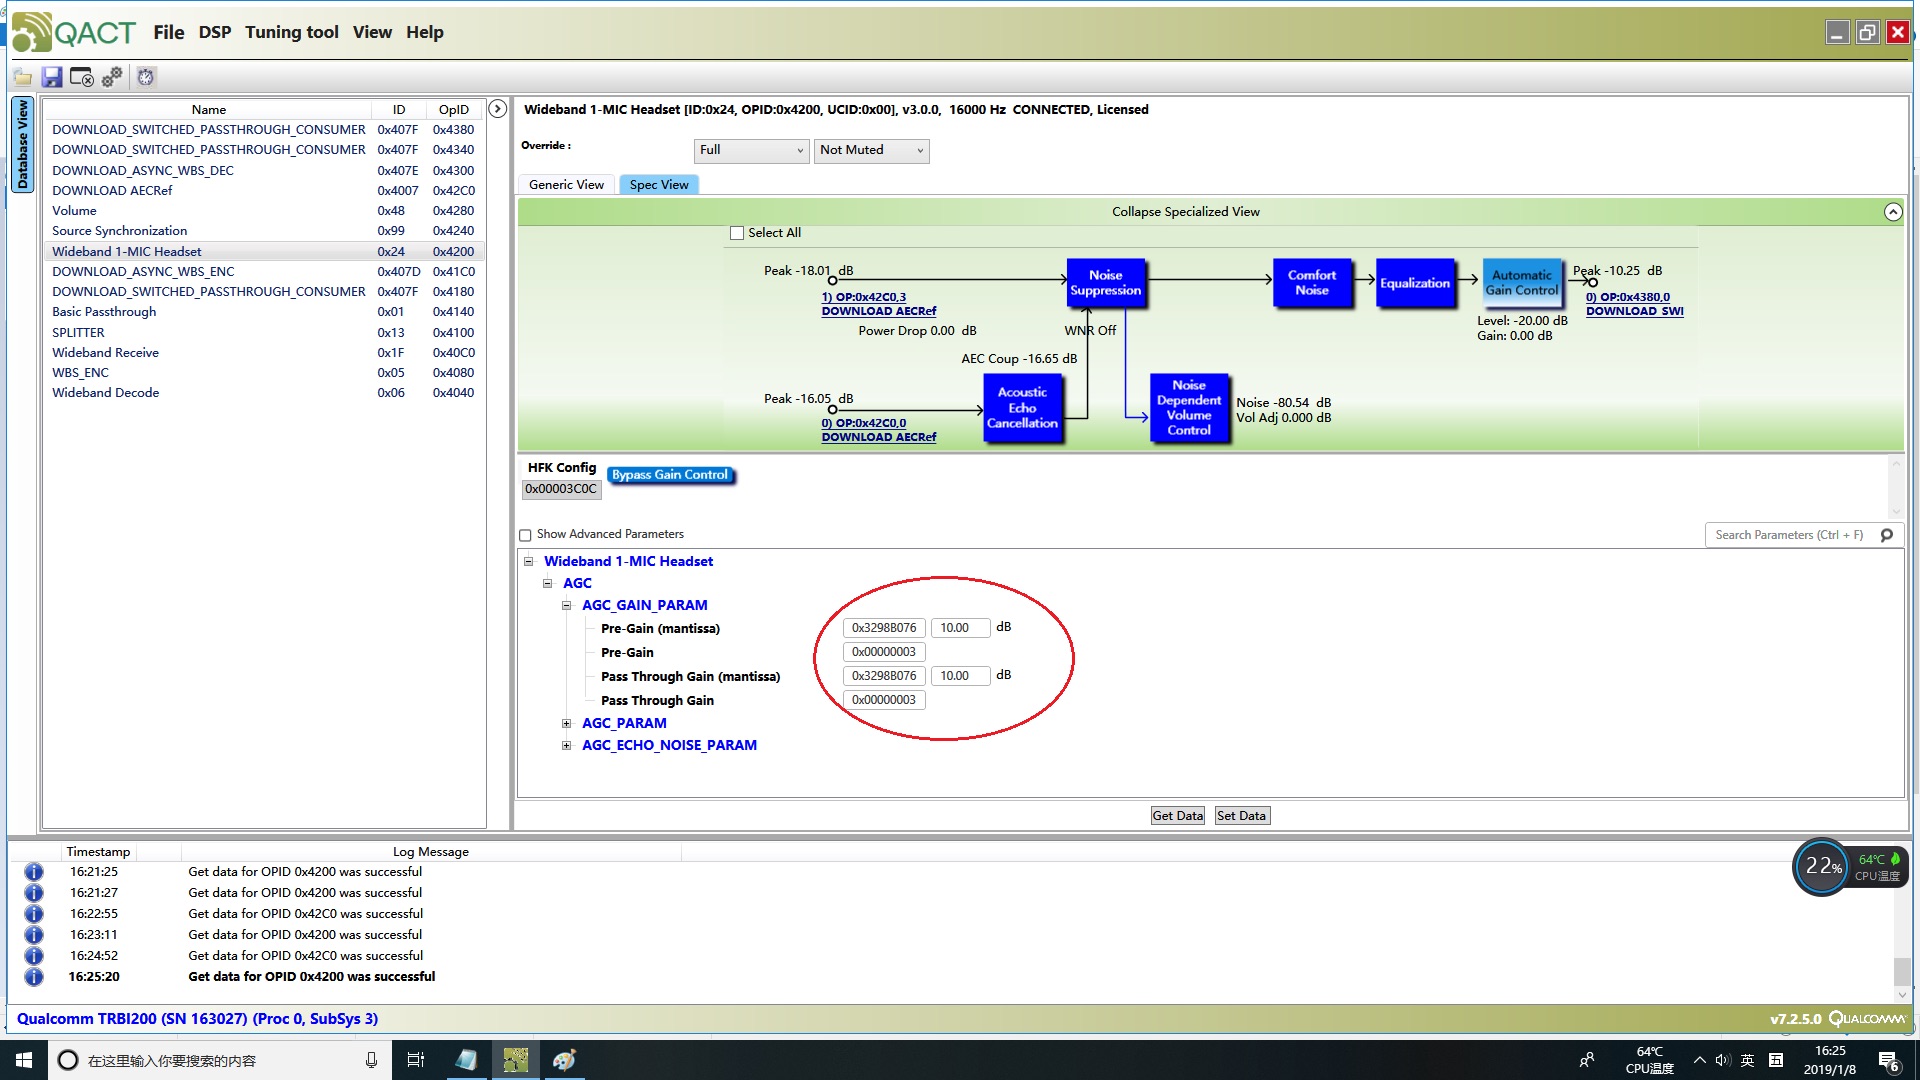This screenshot has width=1920, height=1080.
Task: Switch to the Spec View tab
Action: [659, 185]
